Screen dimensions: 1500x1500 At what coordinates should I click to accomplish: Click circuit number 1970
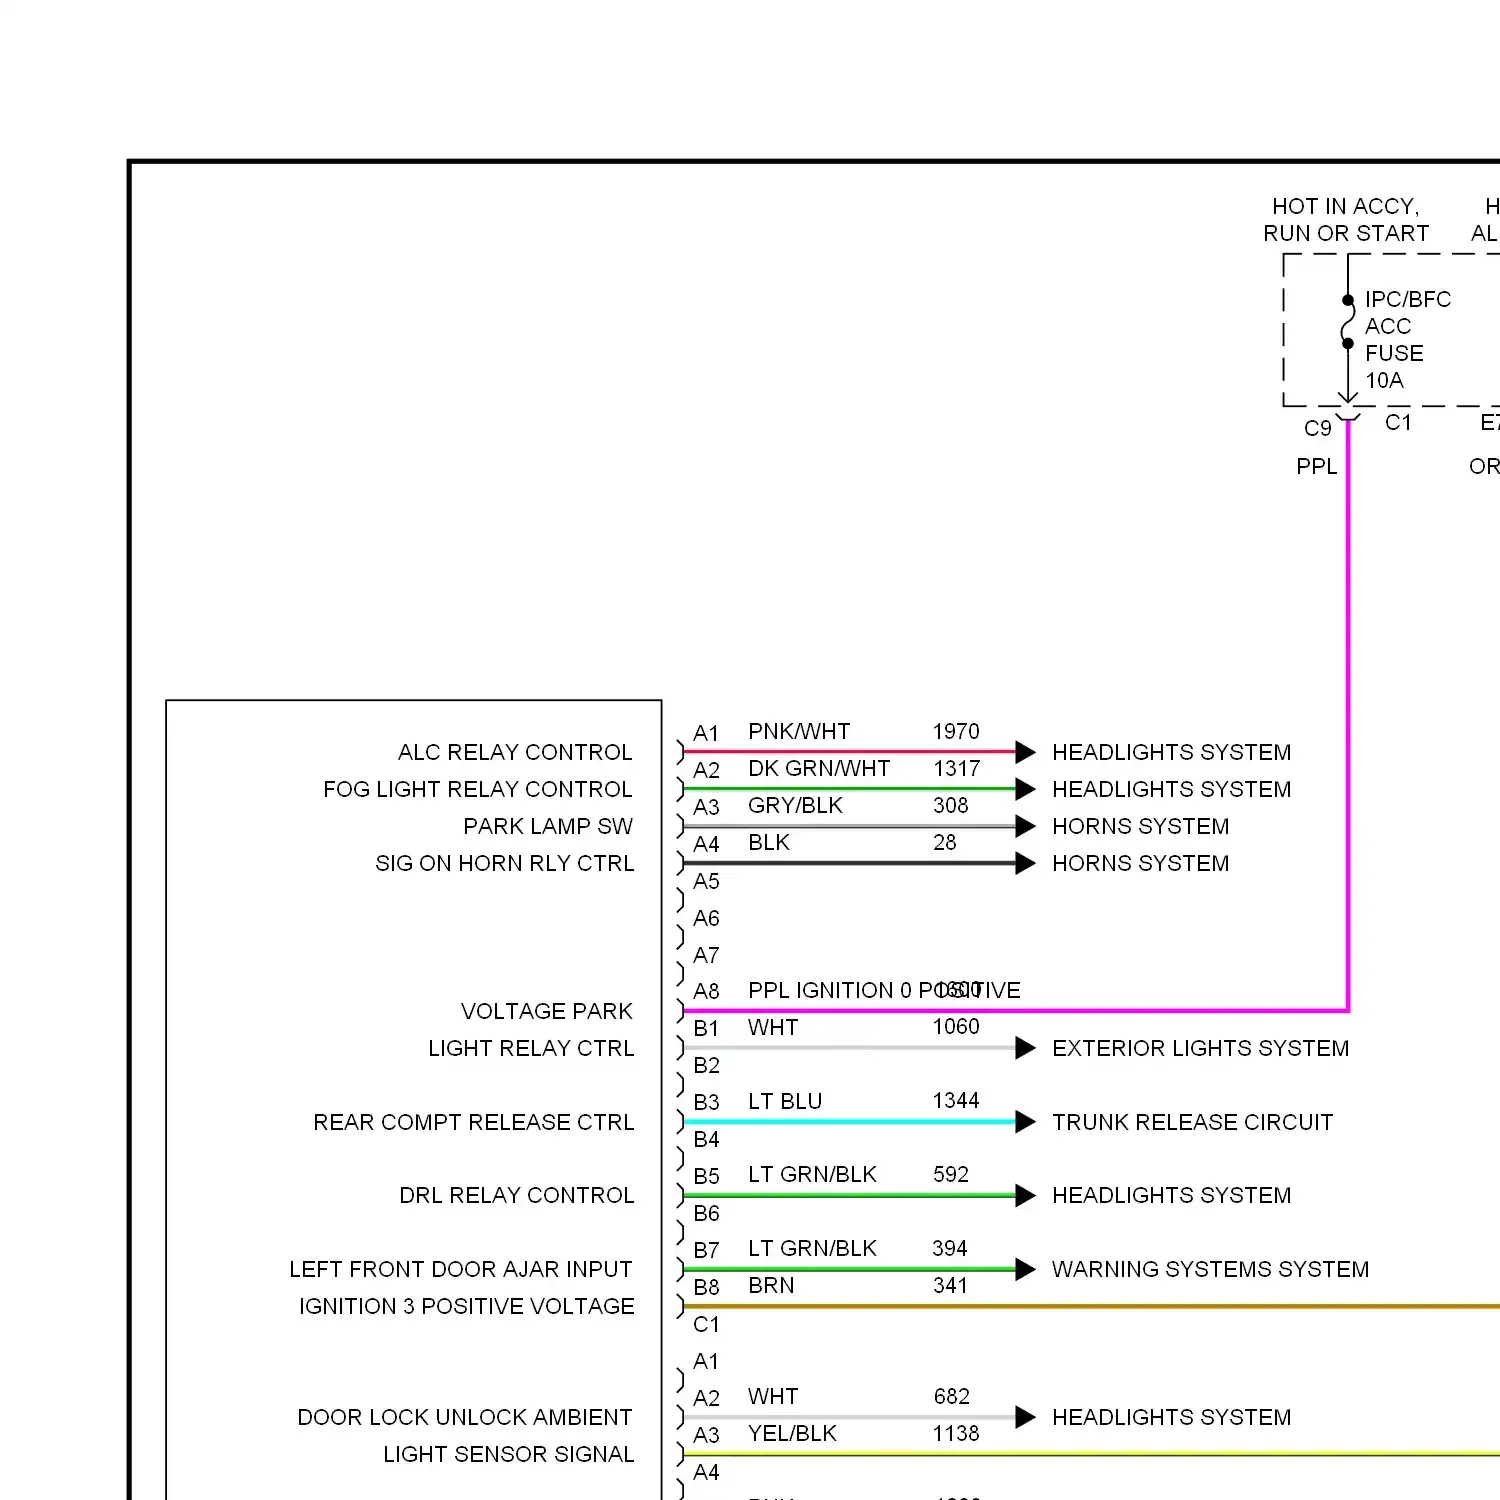pos(956,731)
